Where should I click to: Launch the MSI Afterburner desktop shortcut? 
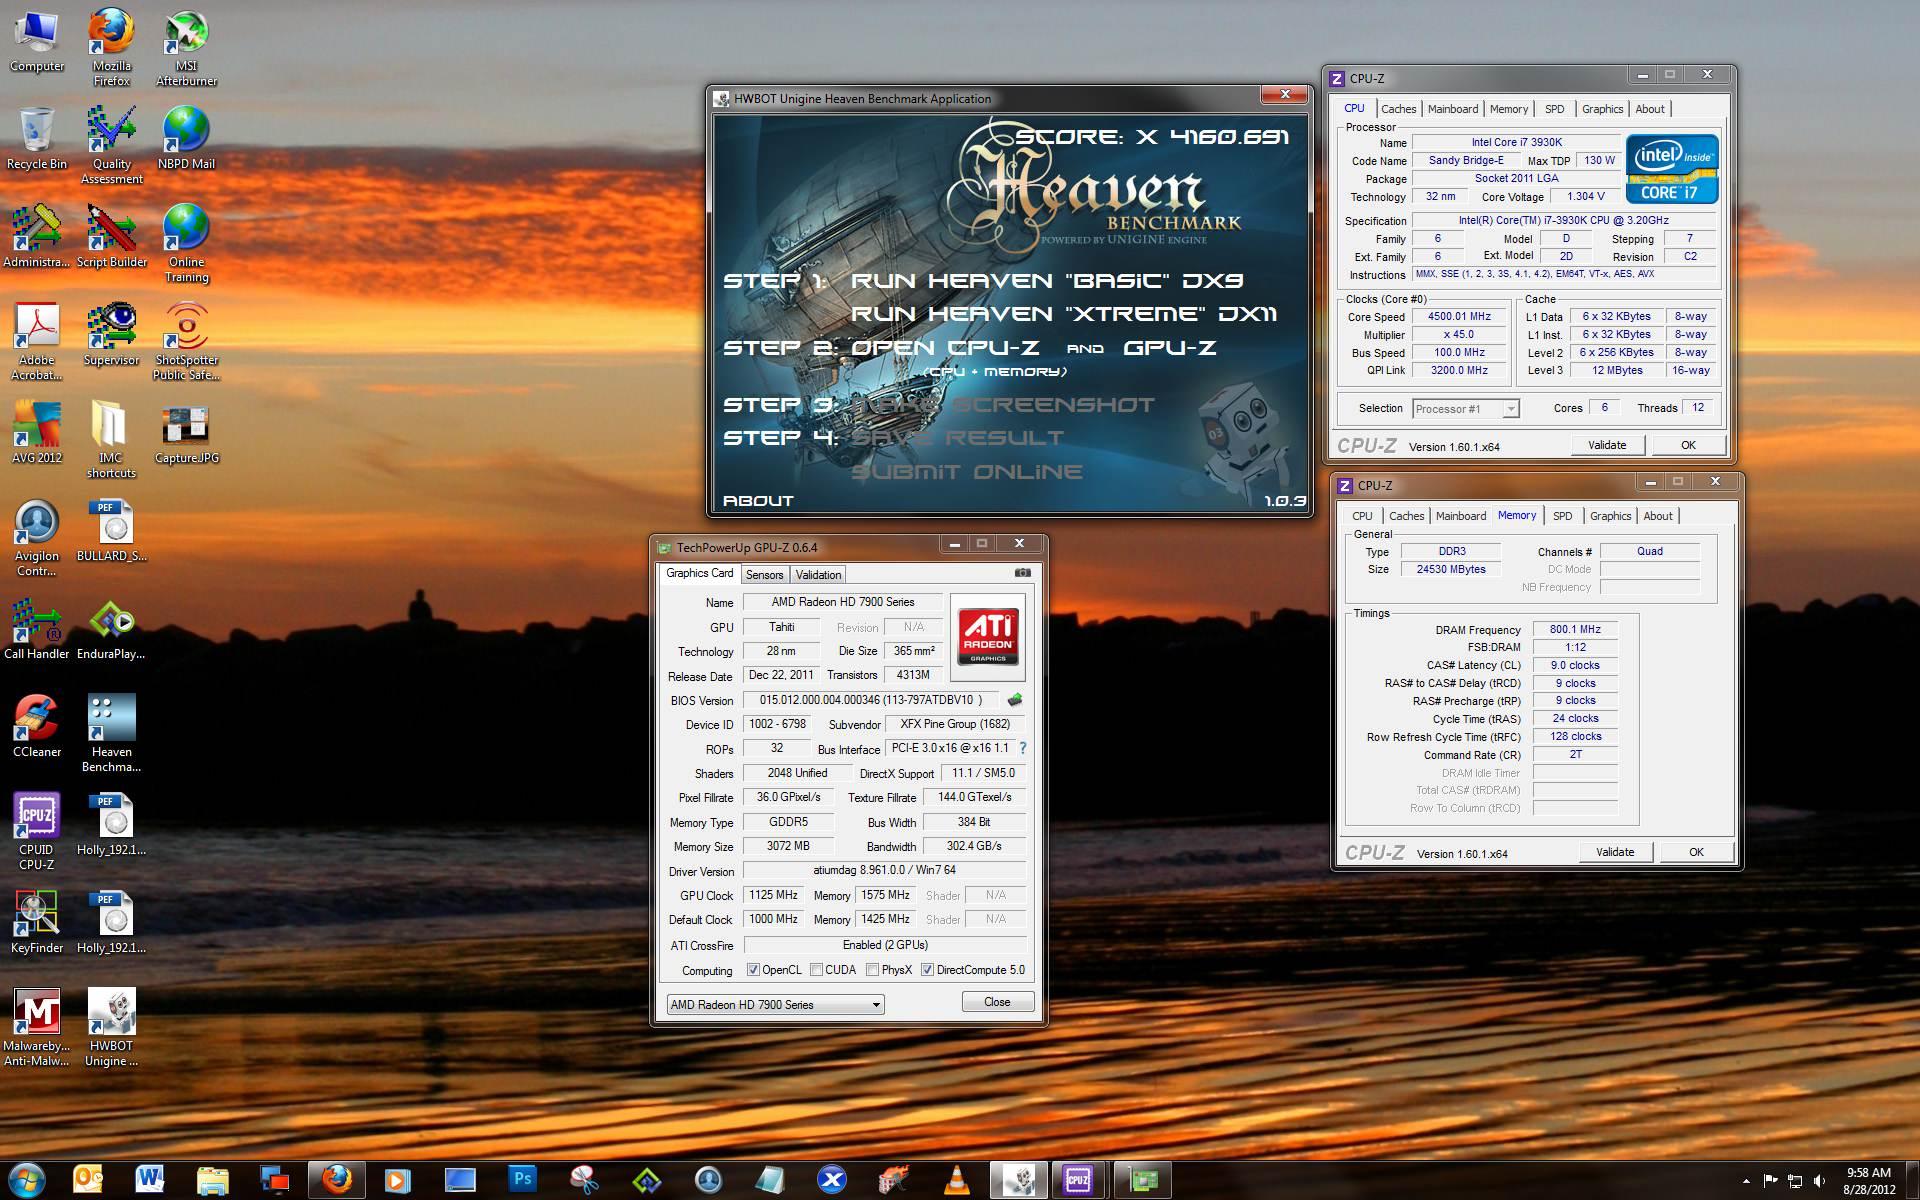[186, 48]
